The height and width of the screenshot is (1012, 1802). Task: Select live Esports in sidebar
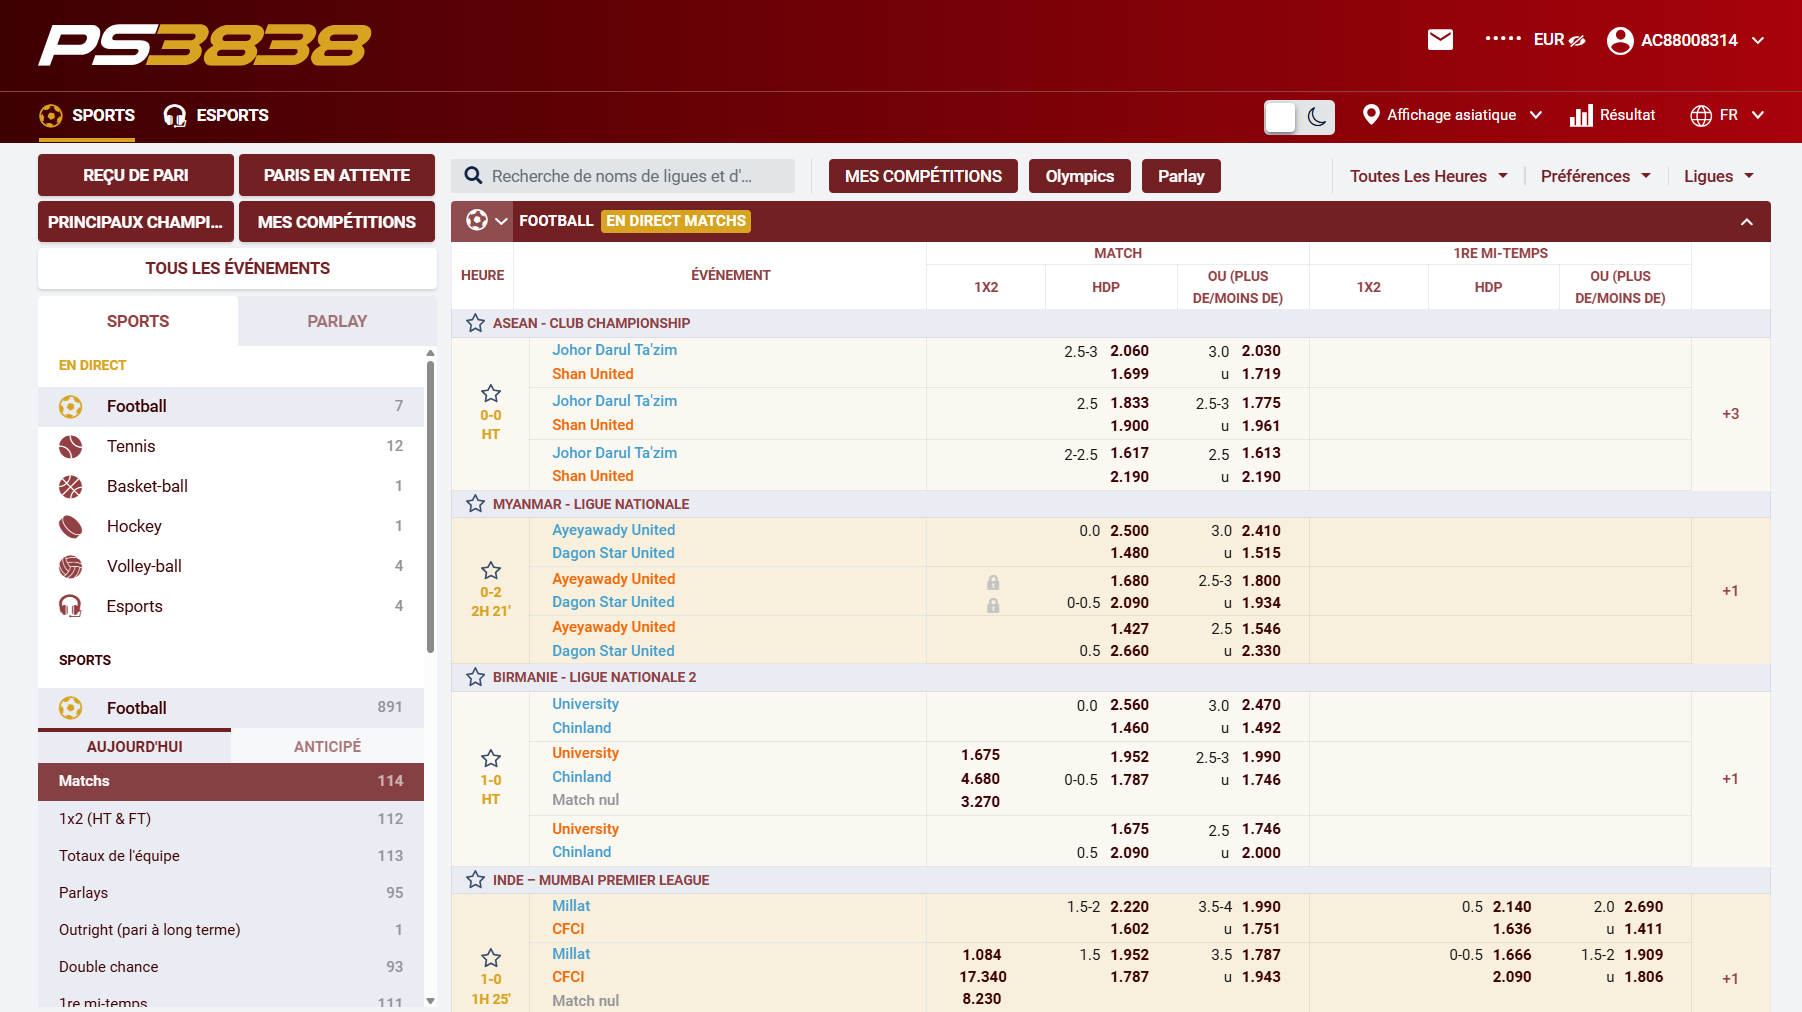[231, 606]
